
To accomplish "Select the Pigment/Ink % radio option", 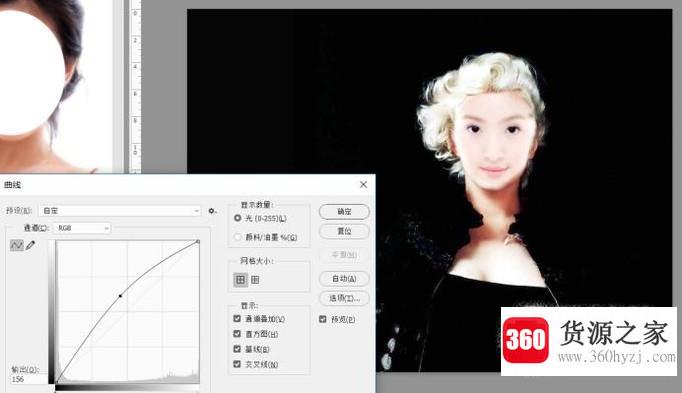I will coord(237,237).
